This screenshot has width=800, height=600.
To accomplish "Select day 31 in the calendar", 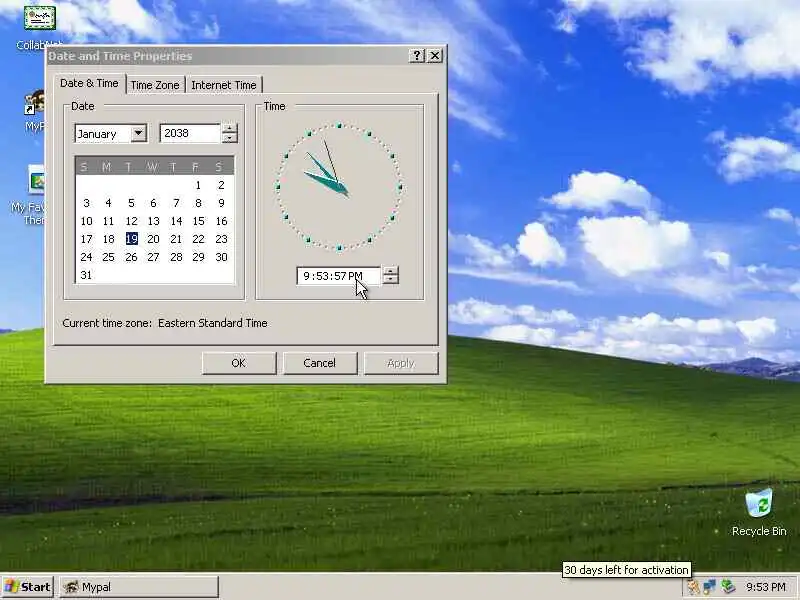I will coord(86,275).
